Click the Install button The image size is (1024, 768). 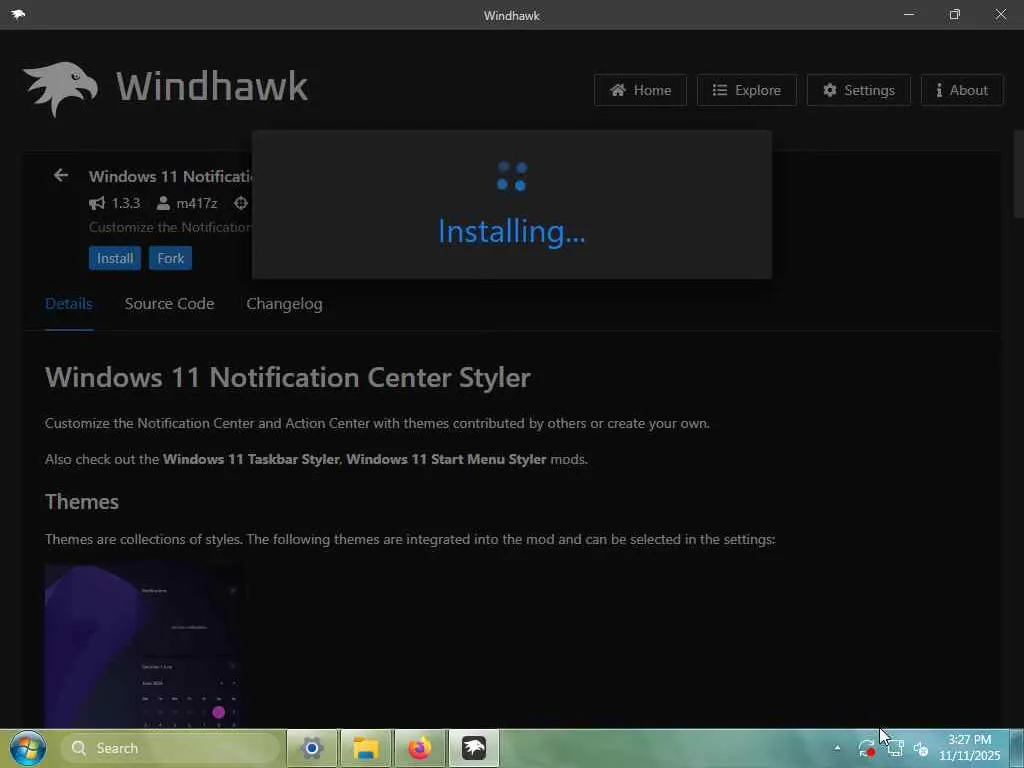pos(115,258)
